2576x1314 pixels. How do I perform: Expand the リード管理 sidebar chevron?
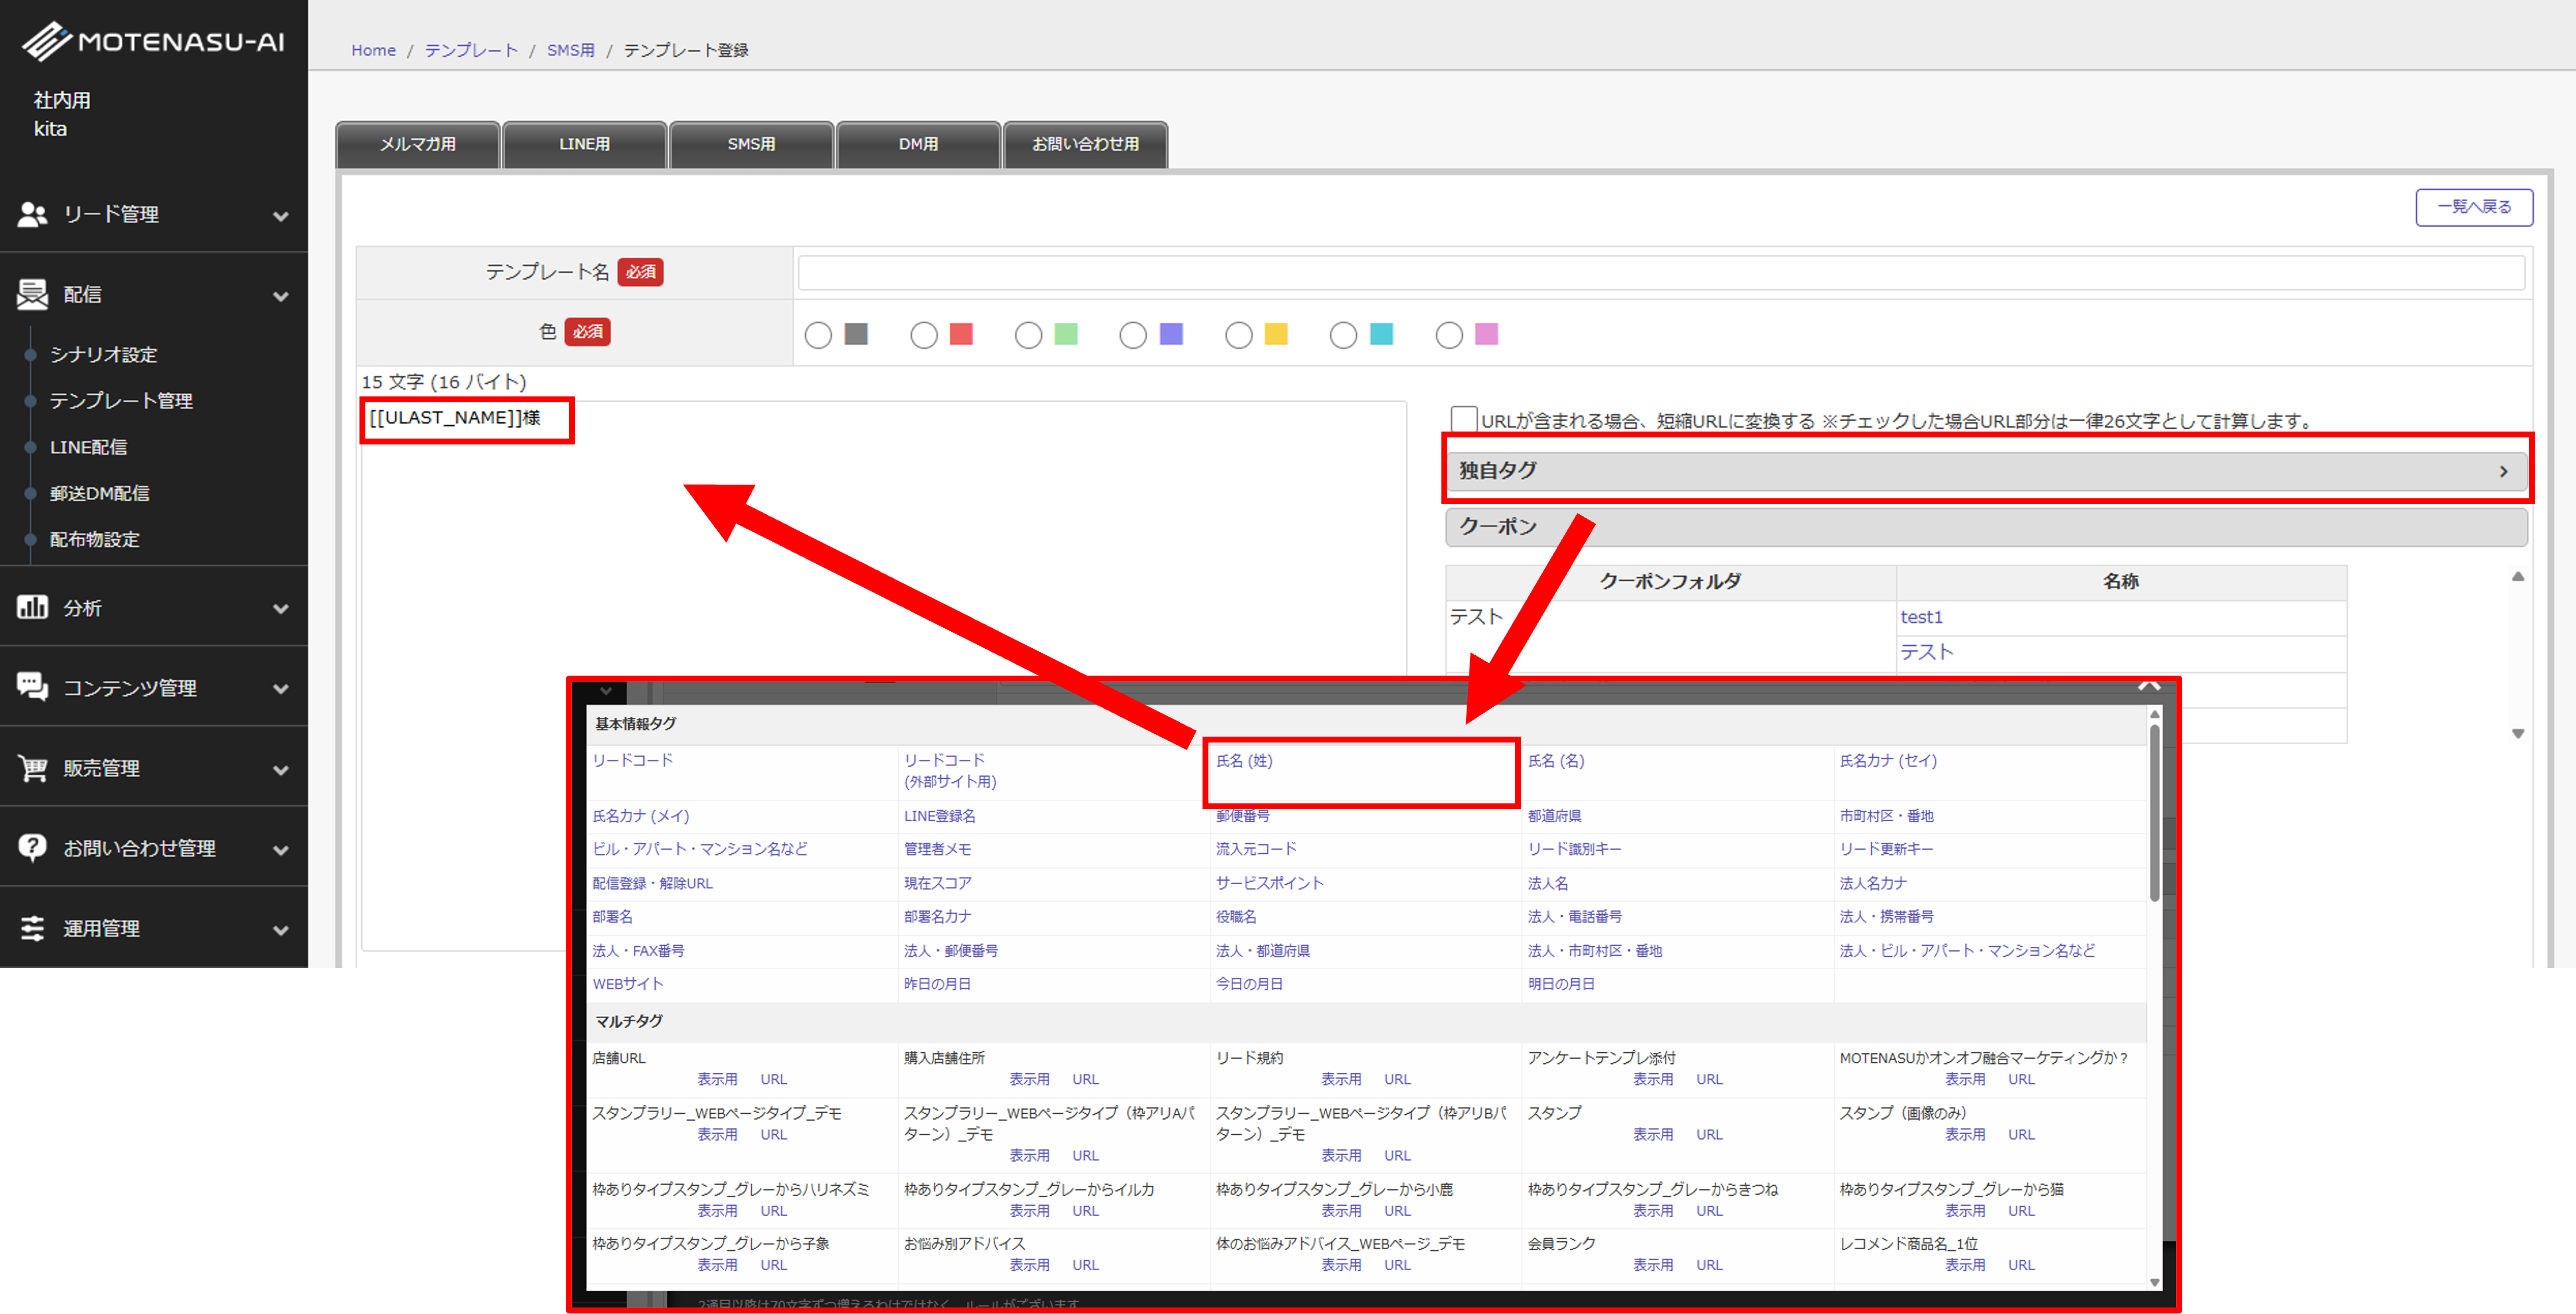tap(281, 216)
